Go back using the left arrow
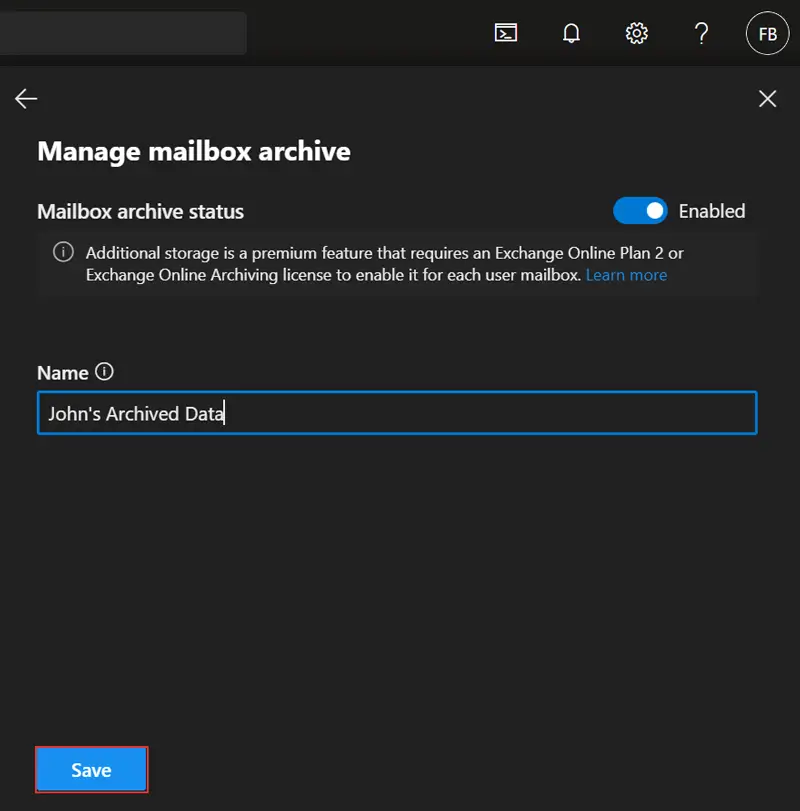Viewport: 800px width, 811px height. point(26,98)
